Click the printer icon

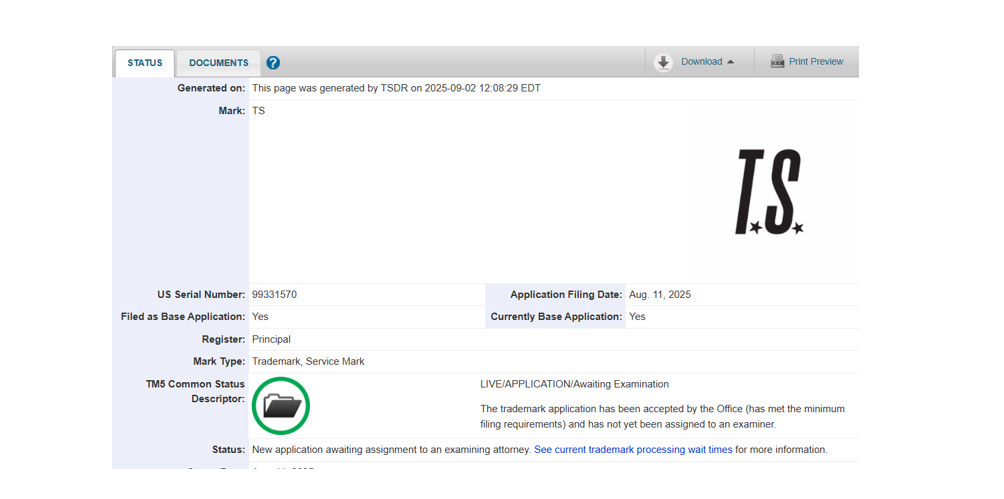(777, 62)
